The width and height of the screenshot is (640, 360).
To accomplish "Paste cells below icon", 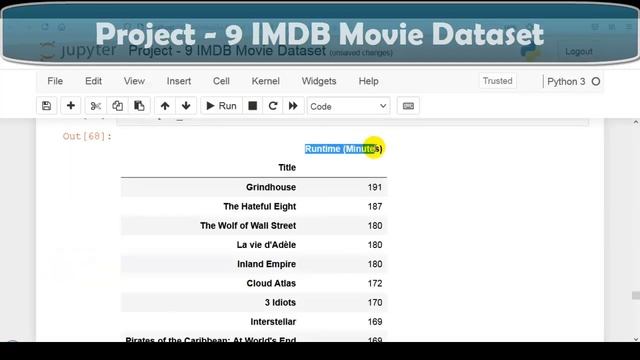I will [139, 106].
